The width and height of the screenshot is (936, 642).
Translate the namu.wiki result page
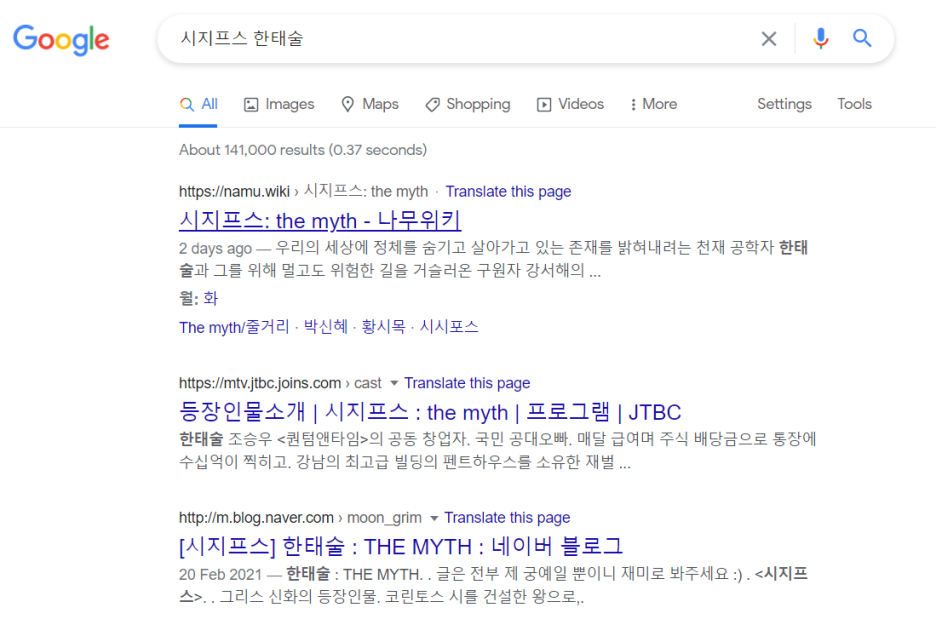point(508,192)
